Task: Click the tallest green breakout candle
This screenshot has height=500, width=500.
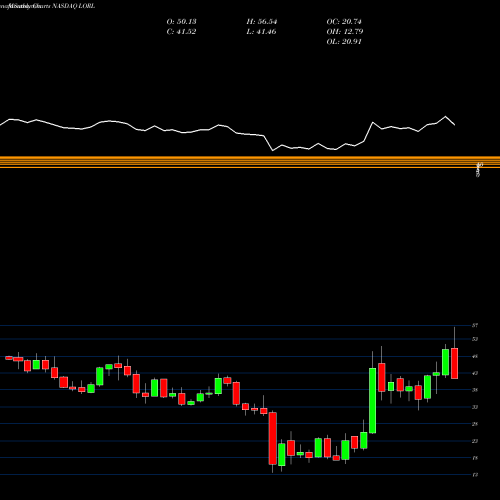Action: pyautogui.click(x=372, y=401)
